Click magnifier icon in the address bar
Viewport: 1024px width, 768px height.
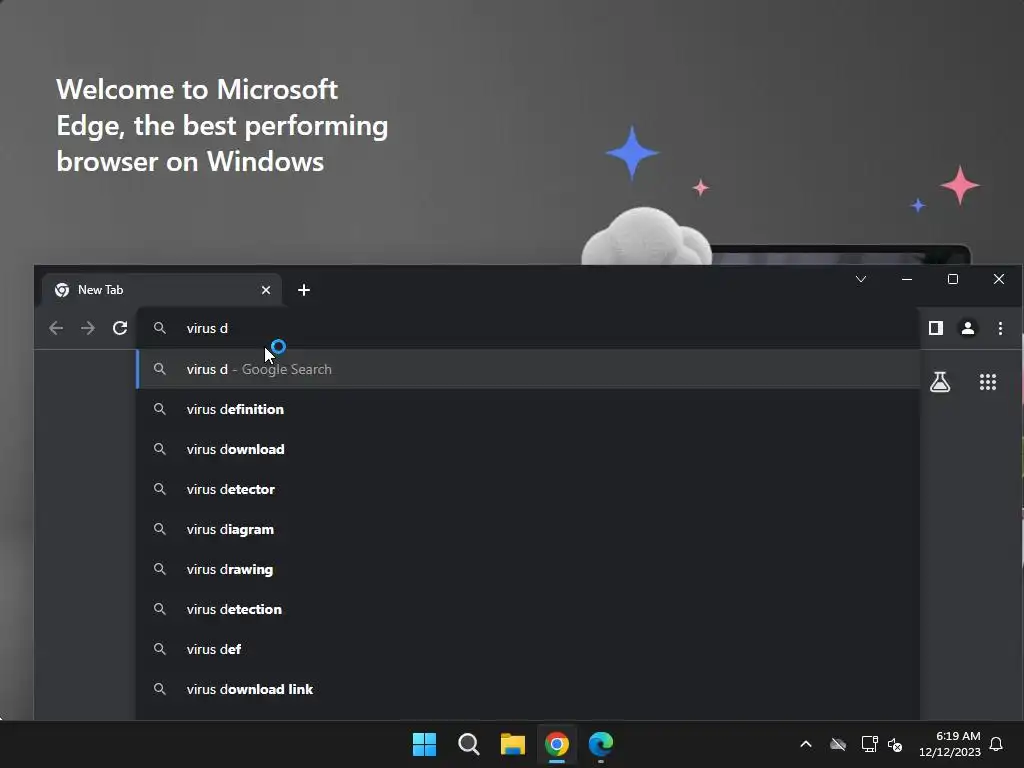(159, 328)
